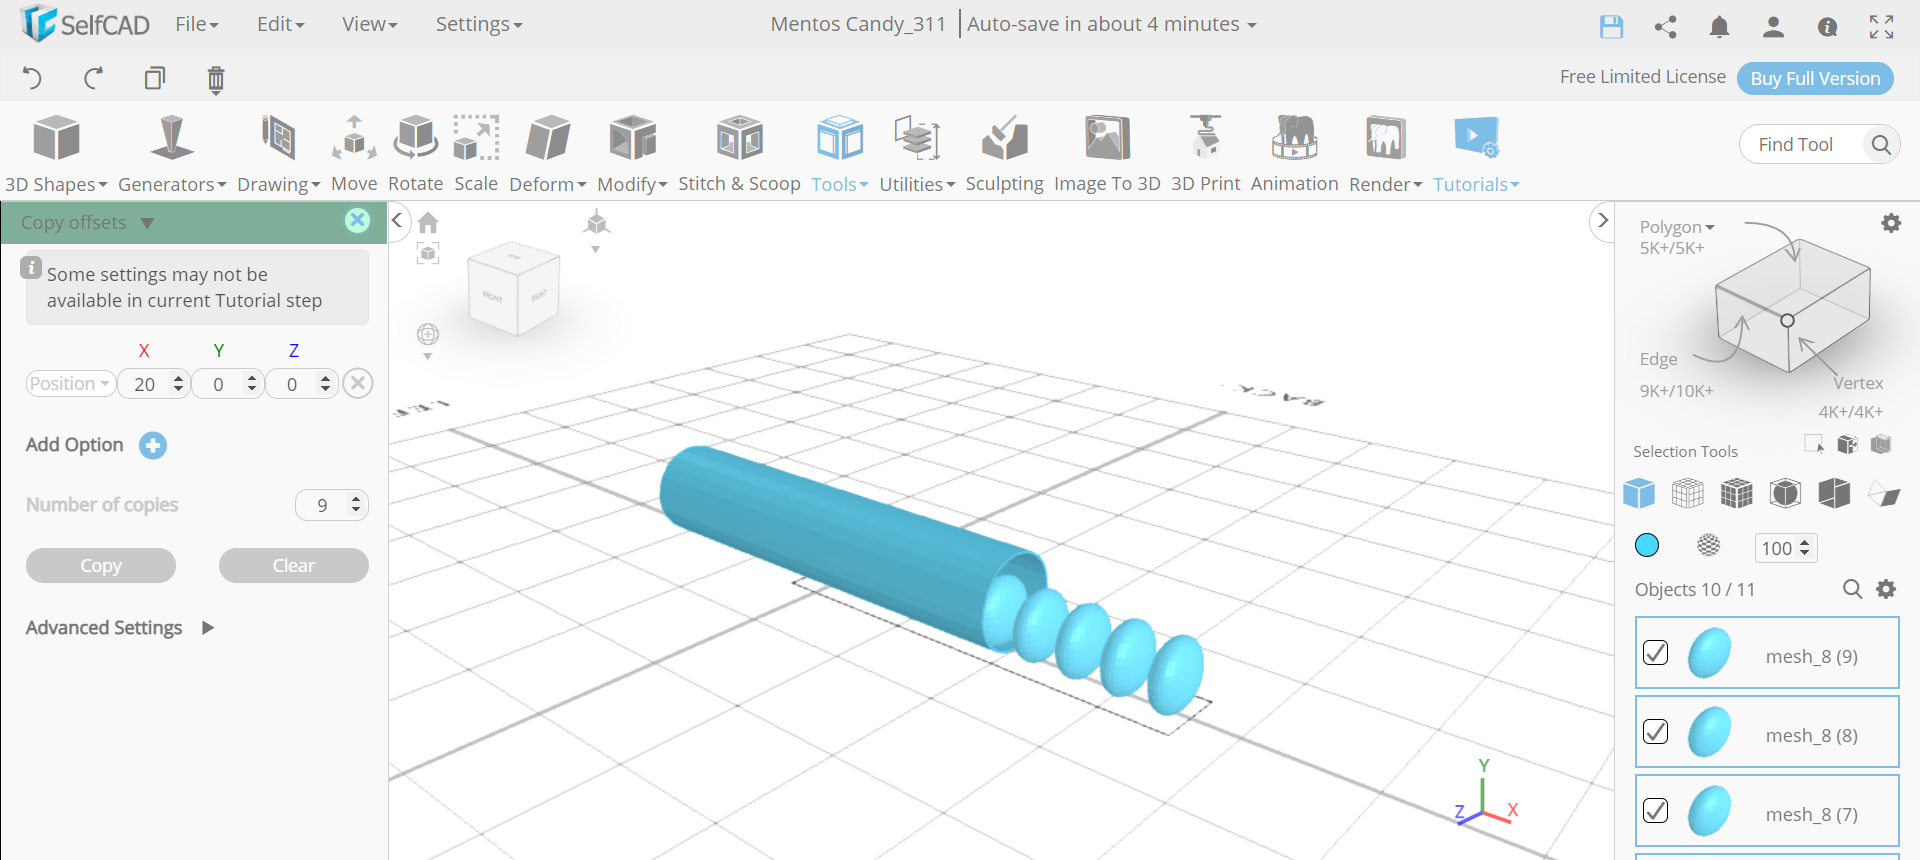Screen dimensions: 1920x860
Task: Toggle wireframe display mode
Action: point(1688,493)
